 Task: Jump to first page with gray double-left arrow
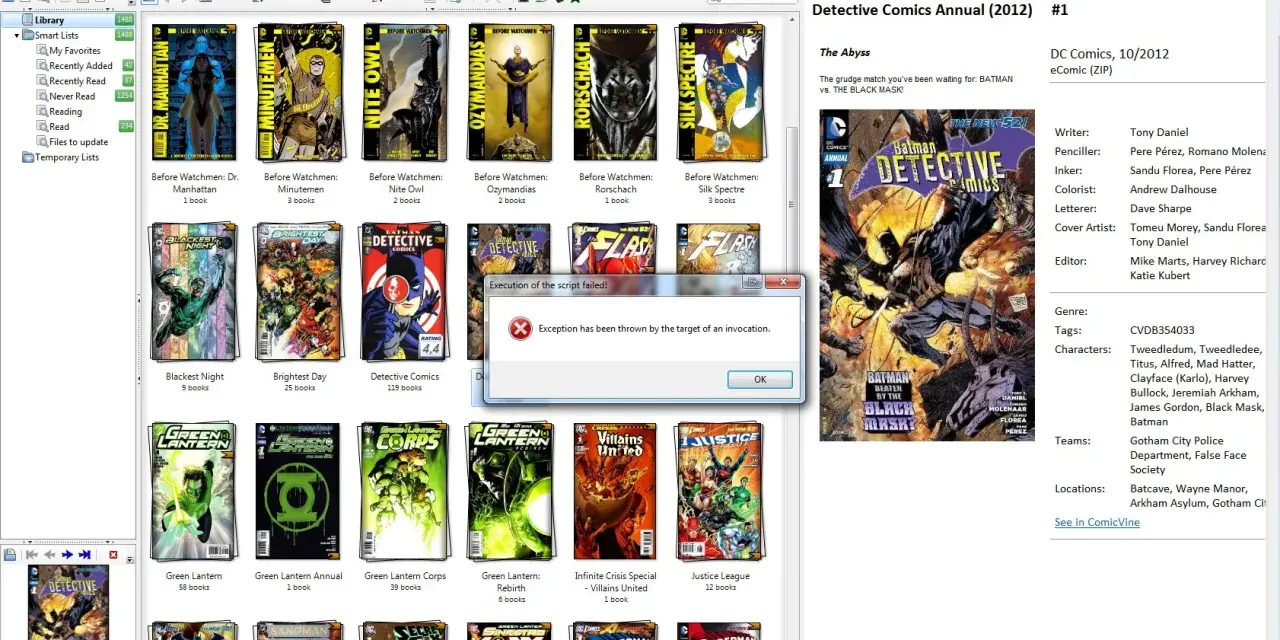point(32,554)
